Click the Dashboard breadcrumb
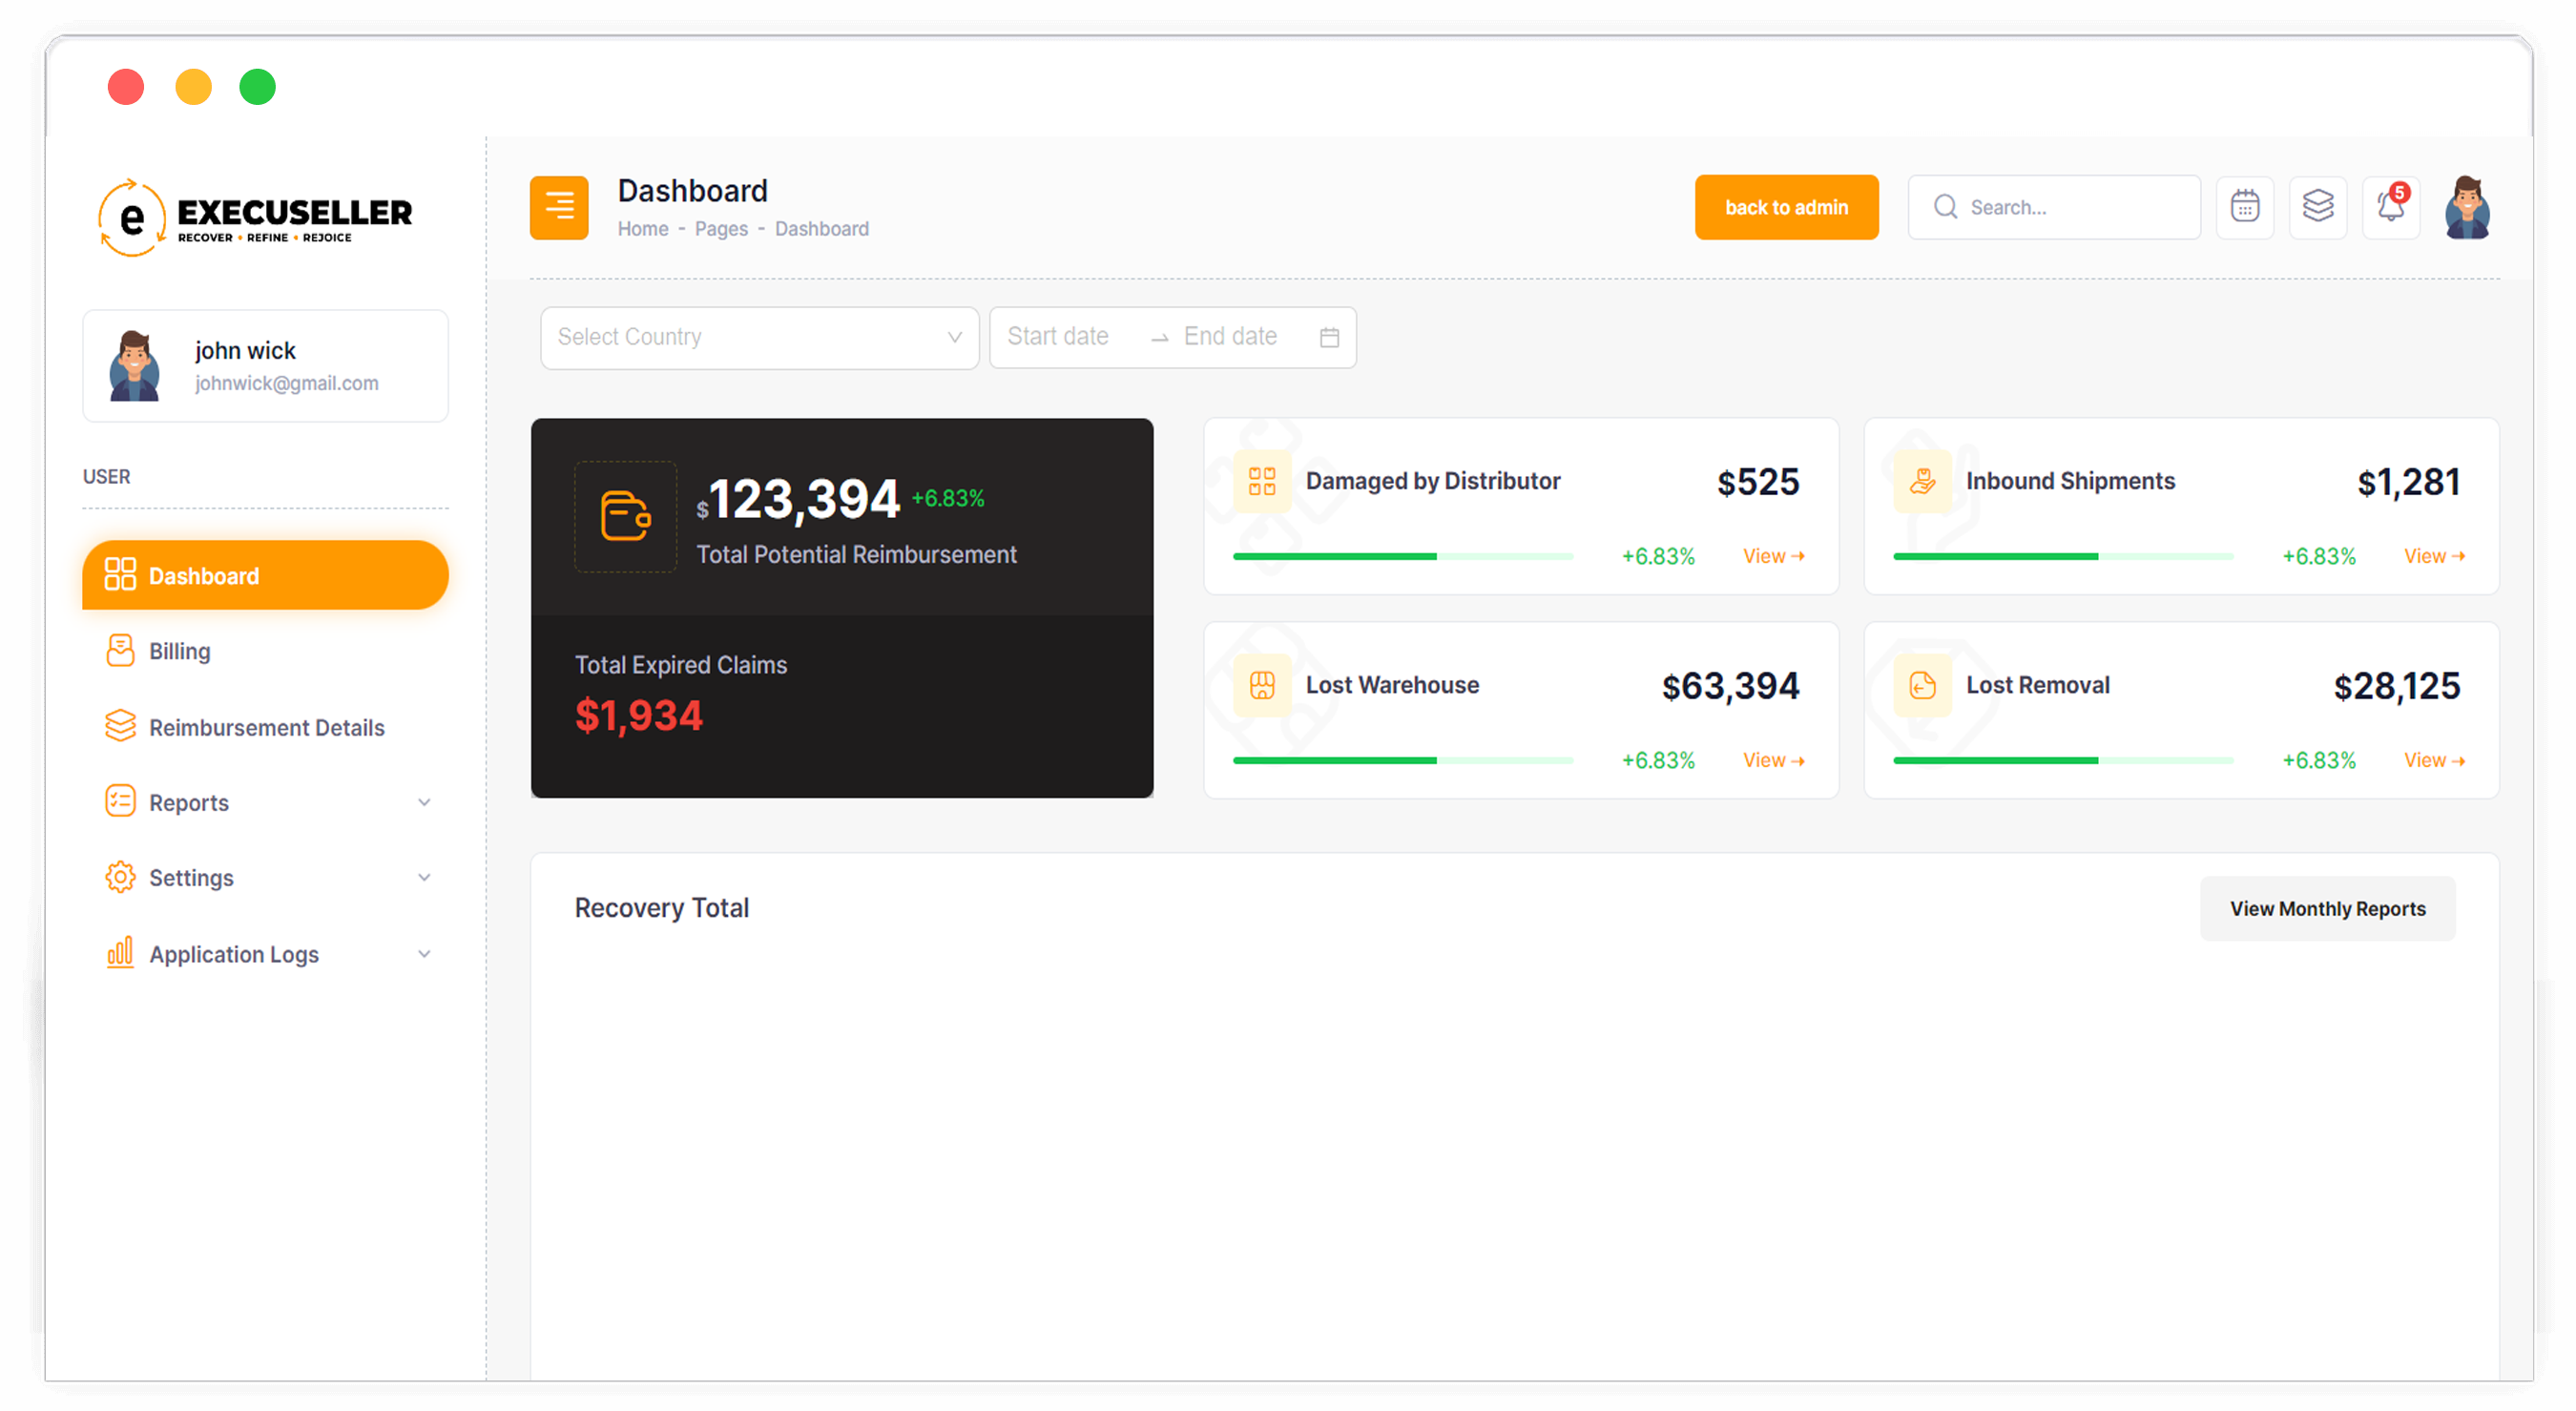The height and width of the screenshot is (1411, 2576). 822,229
